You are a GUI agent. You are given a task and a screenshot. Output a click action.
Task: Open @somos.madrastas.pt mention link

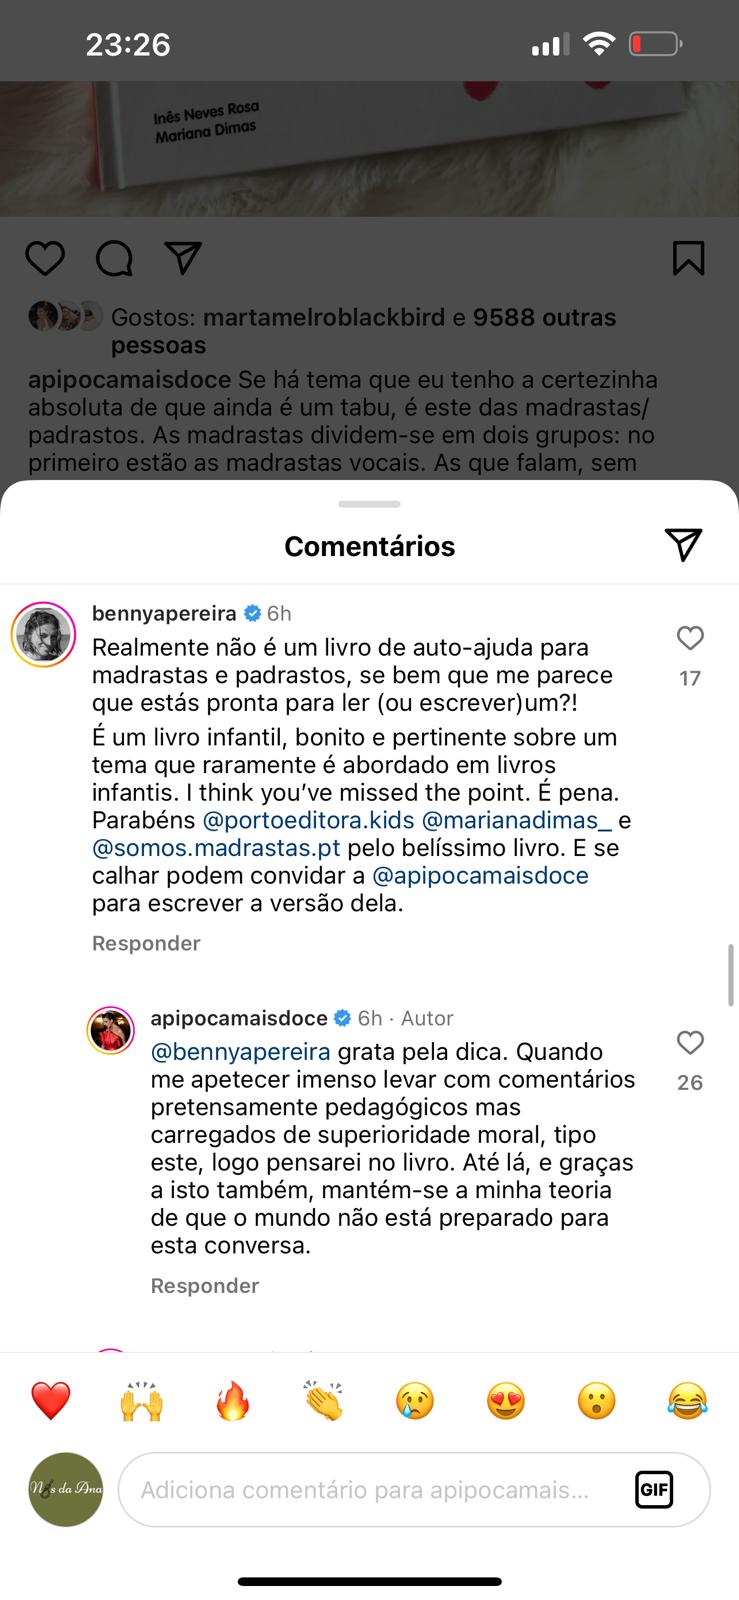216,848
